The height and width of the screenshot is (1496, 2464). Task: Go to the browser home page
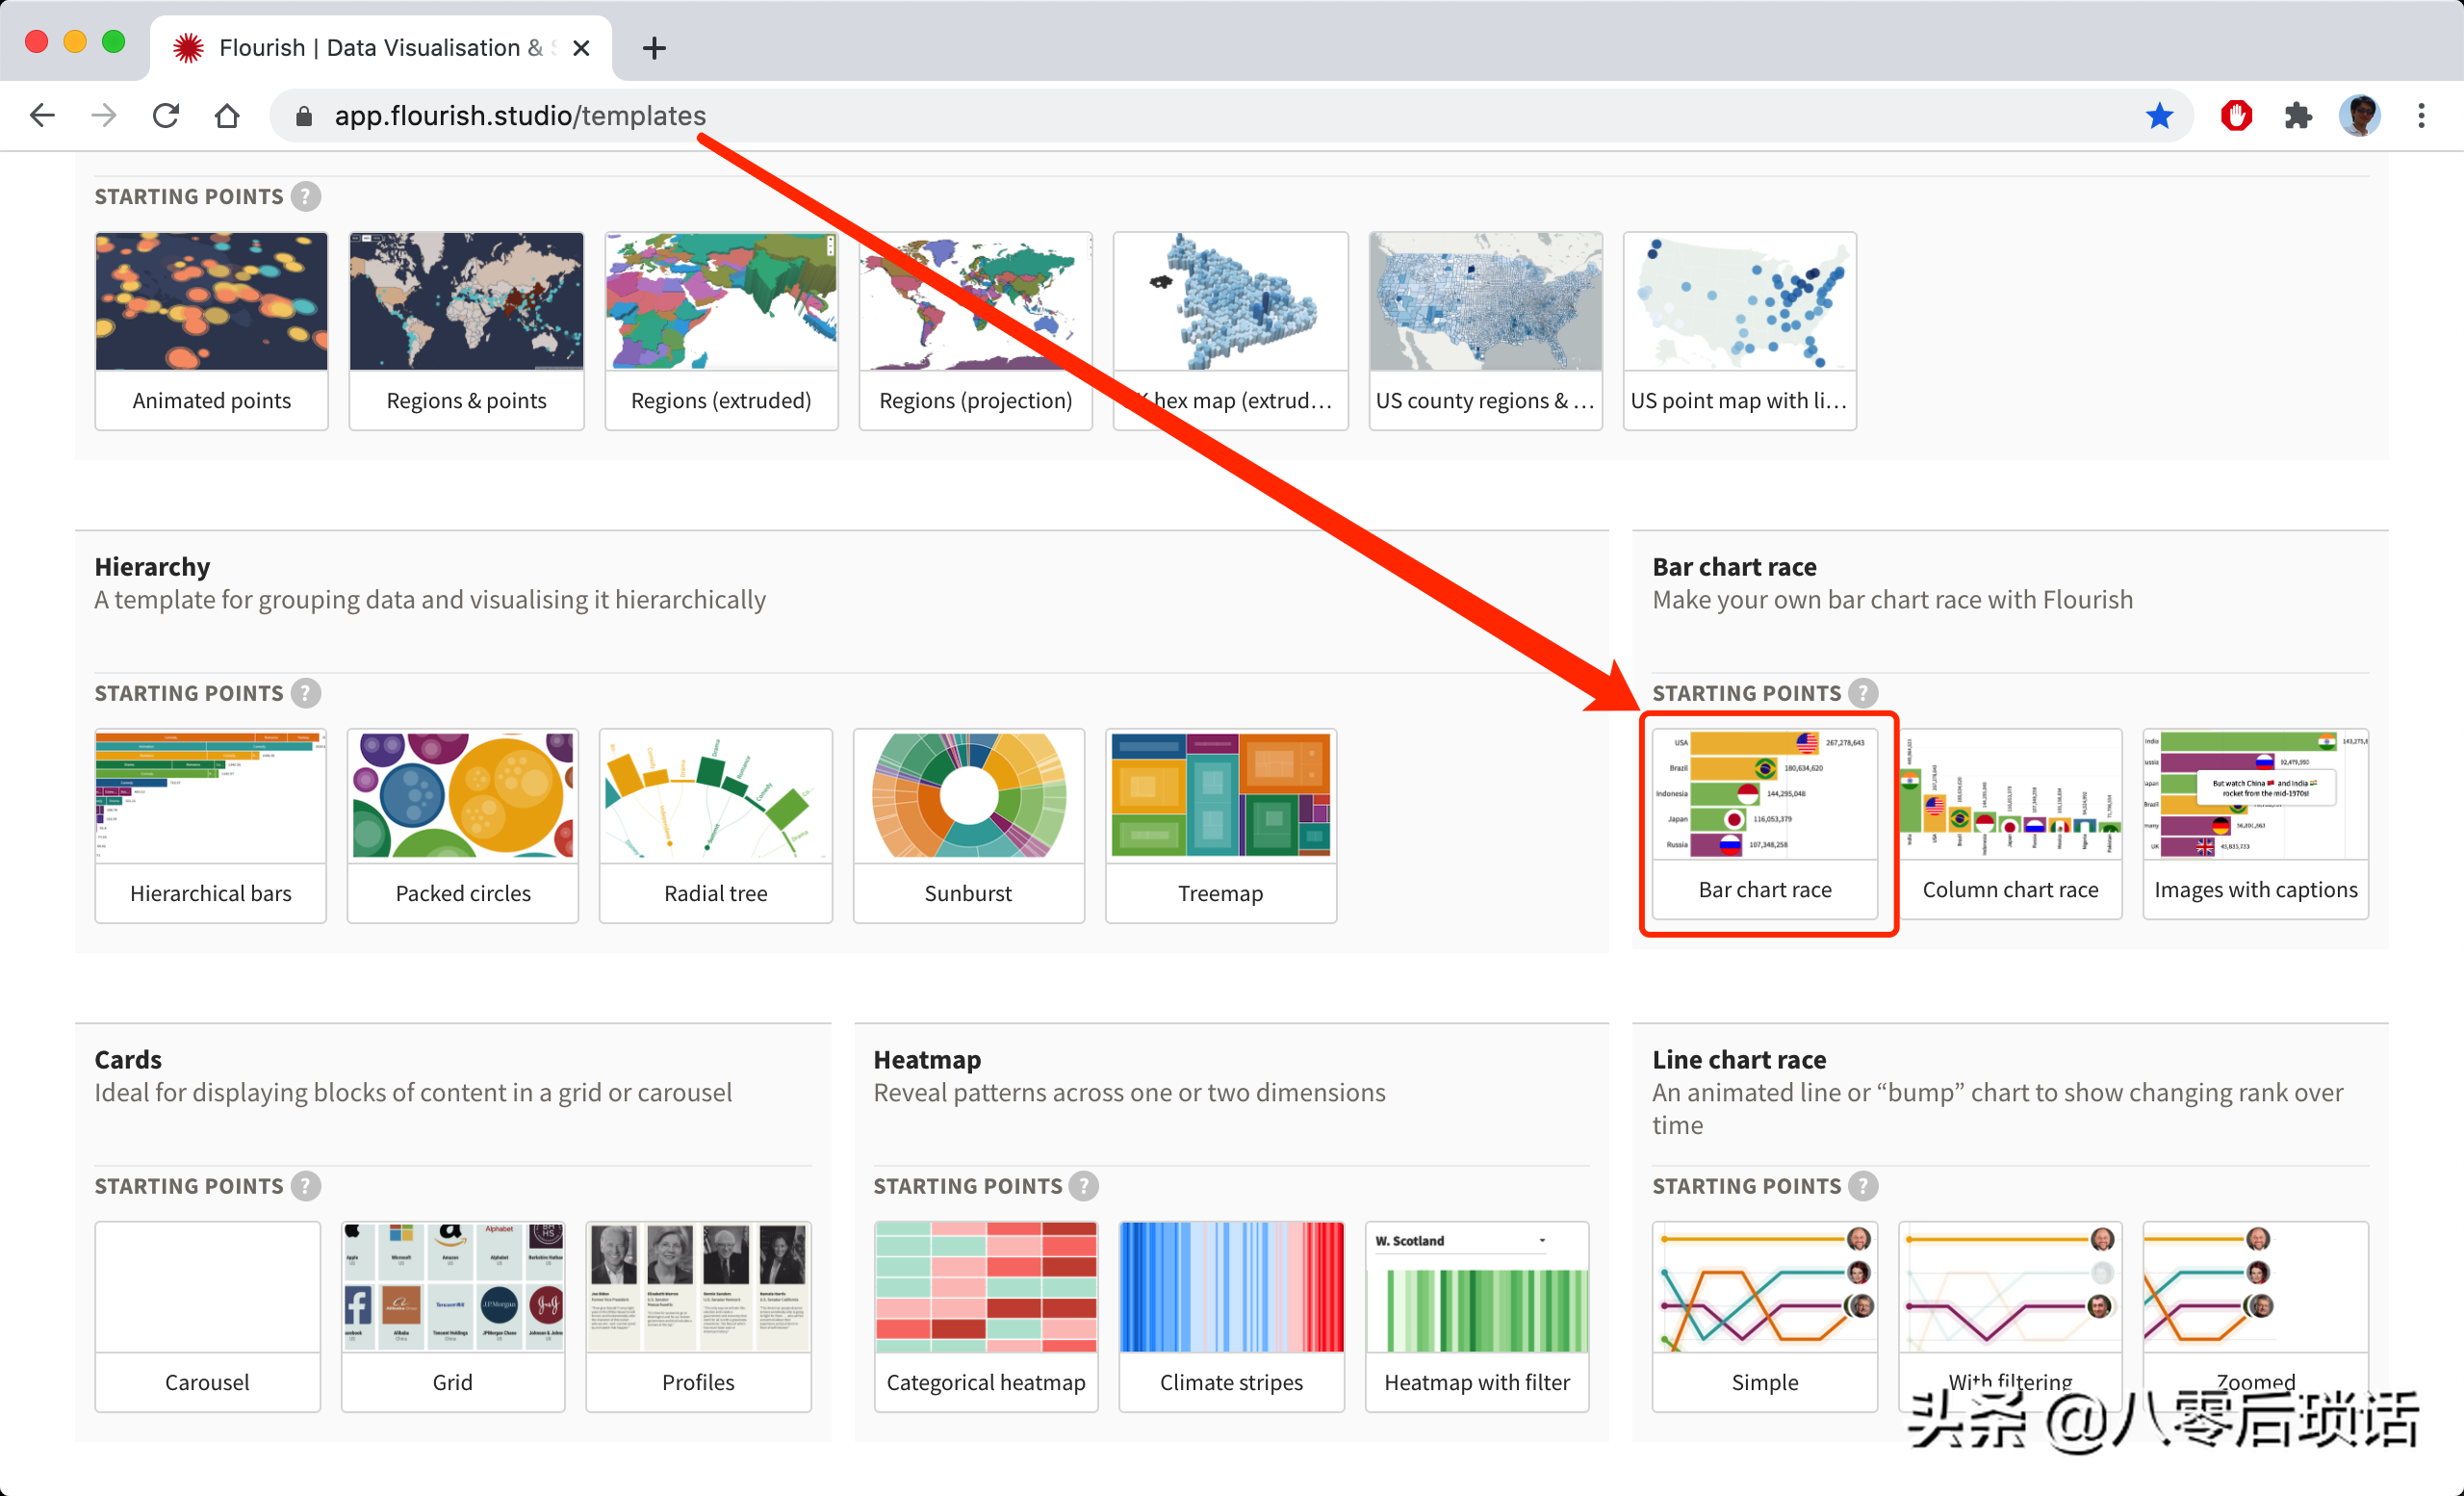click(227, 116)
